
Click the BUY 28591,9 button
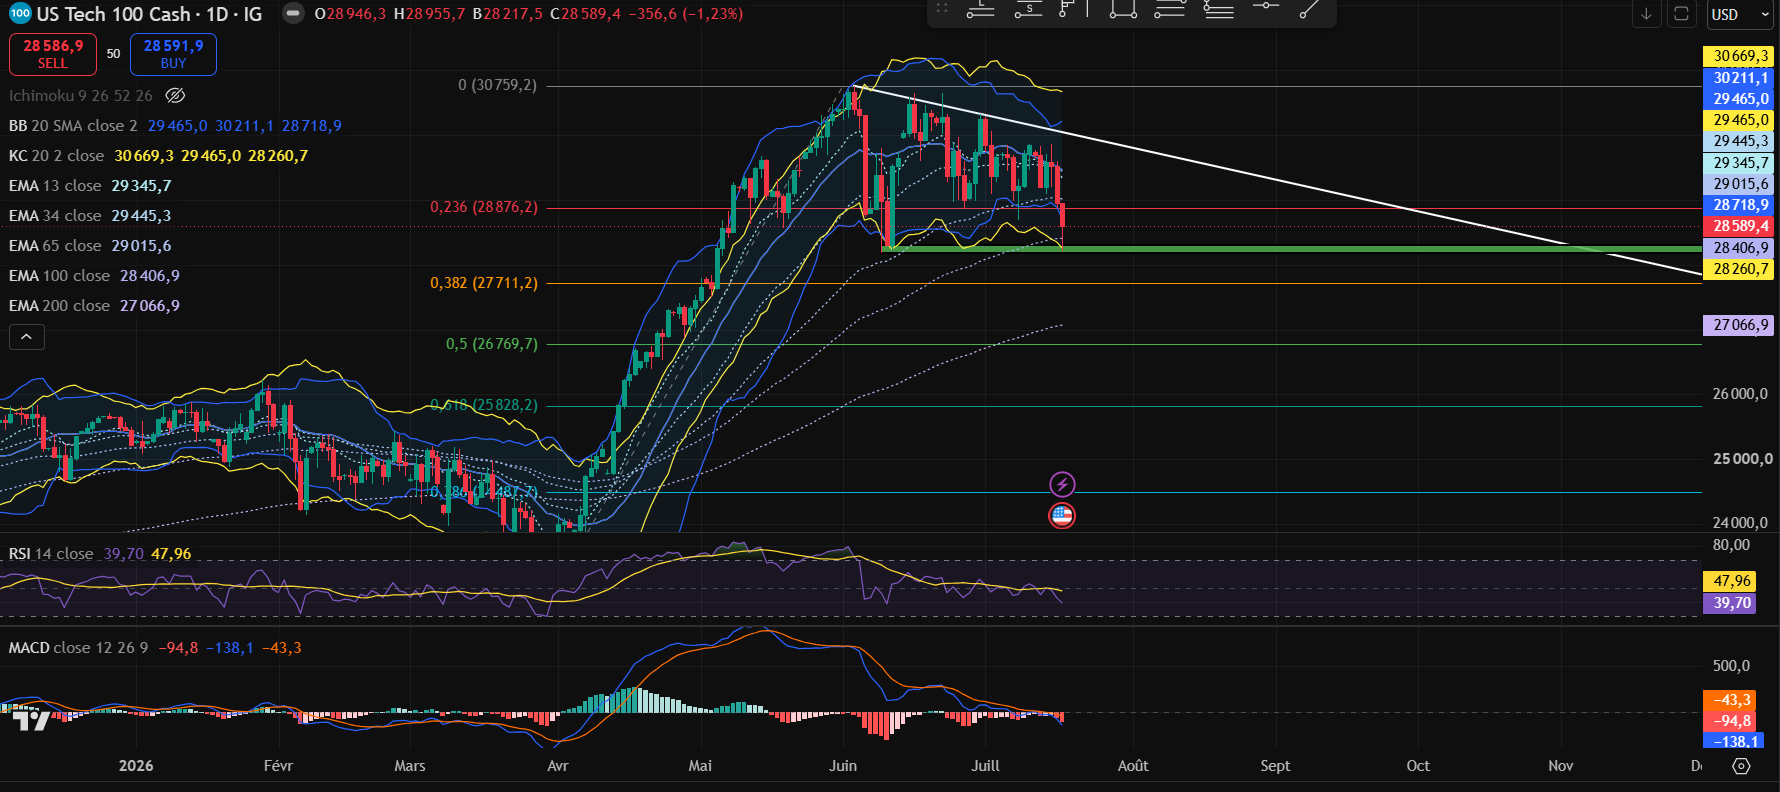click(x=173, y=54)
